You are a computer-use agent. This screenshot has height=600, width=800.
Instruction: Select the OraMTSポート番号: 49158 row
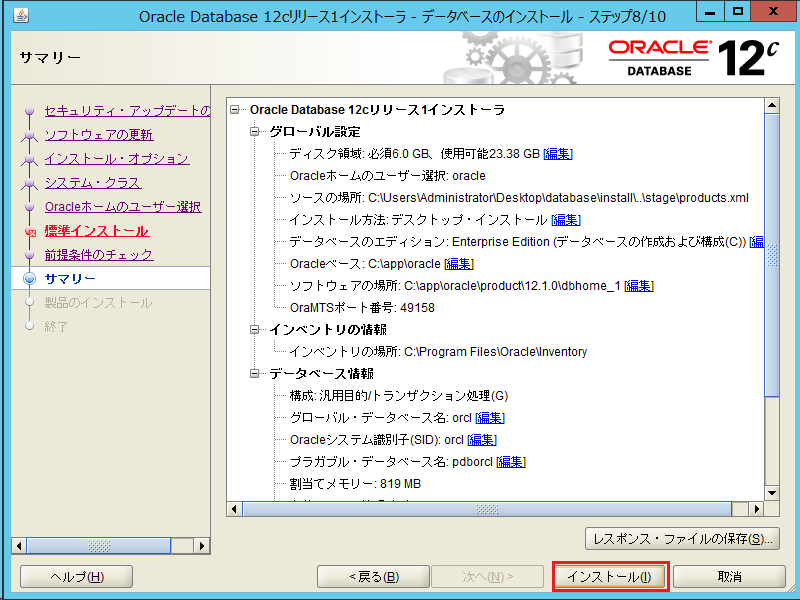tap(362, 308)
